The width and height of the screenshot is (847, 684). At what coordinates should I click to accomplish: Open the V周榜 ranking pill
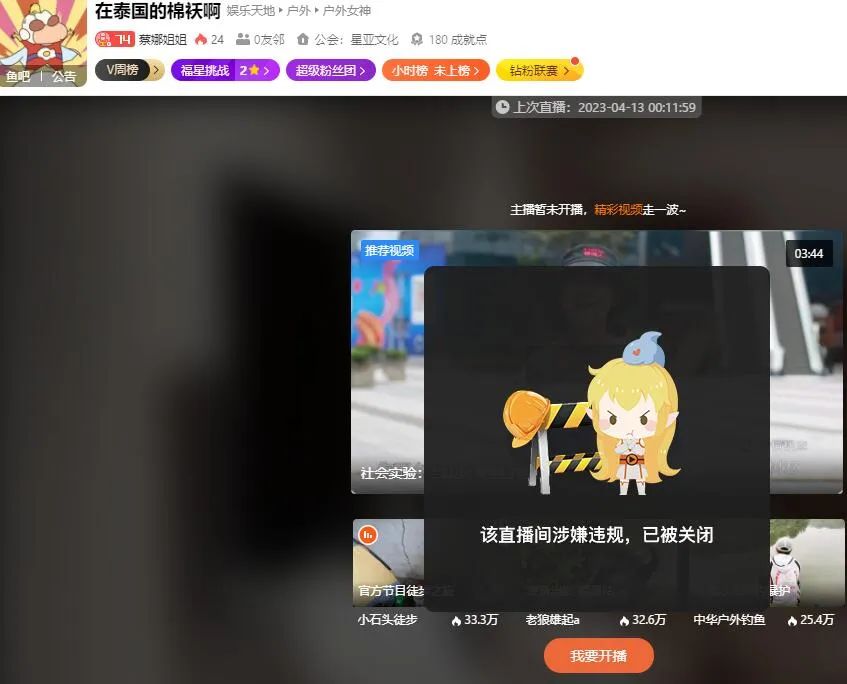point(122,70)
